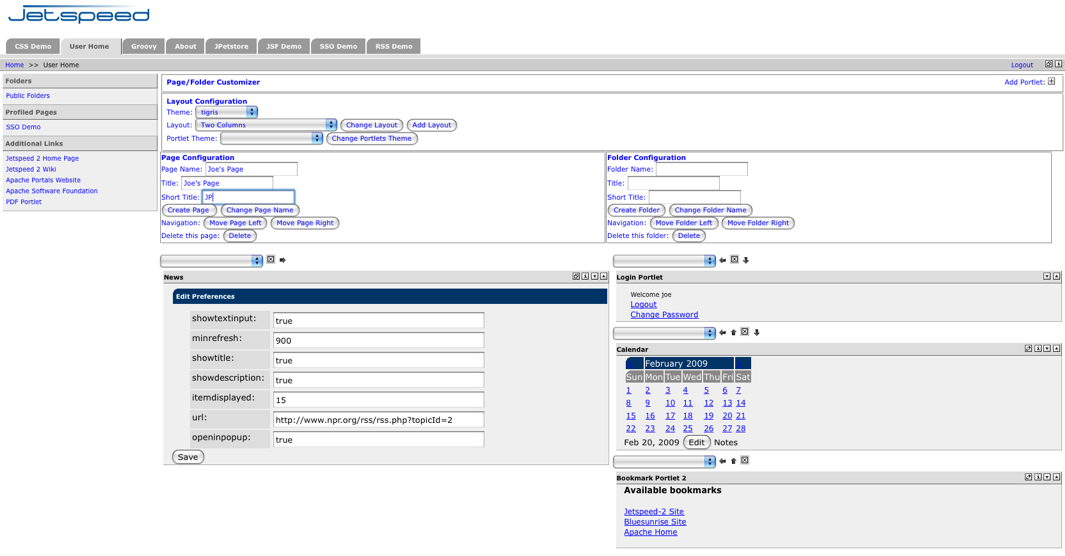Open the Theme dropdown showing tigris
The image size is (1065, 556).
coord(226,112)
